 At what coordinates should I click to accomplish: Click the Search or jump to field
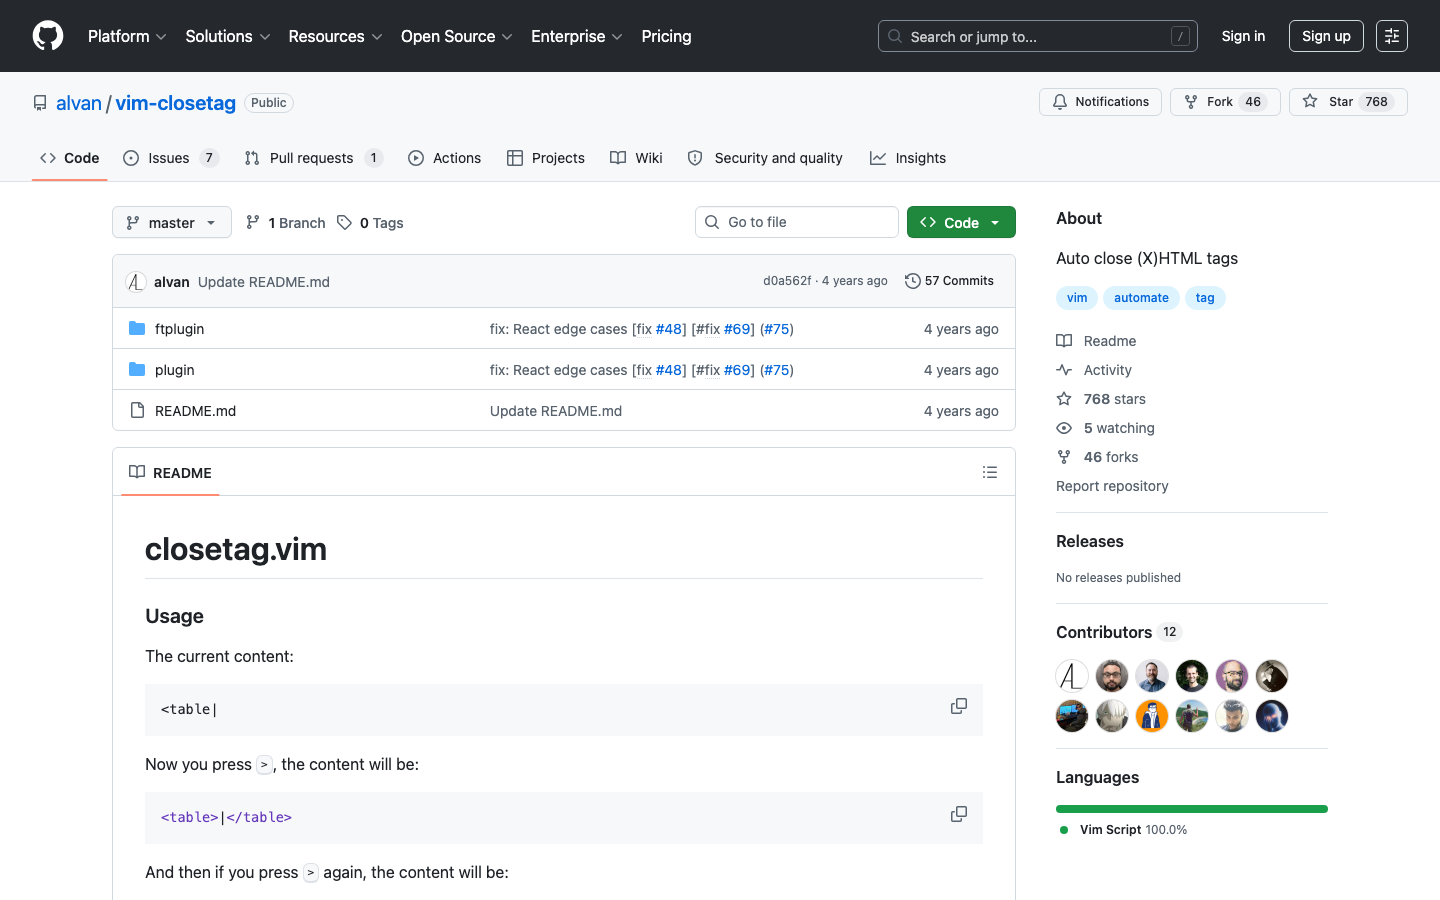(x=1038, y=36)
